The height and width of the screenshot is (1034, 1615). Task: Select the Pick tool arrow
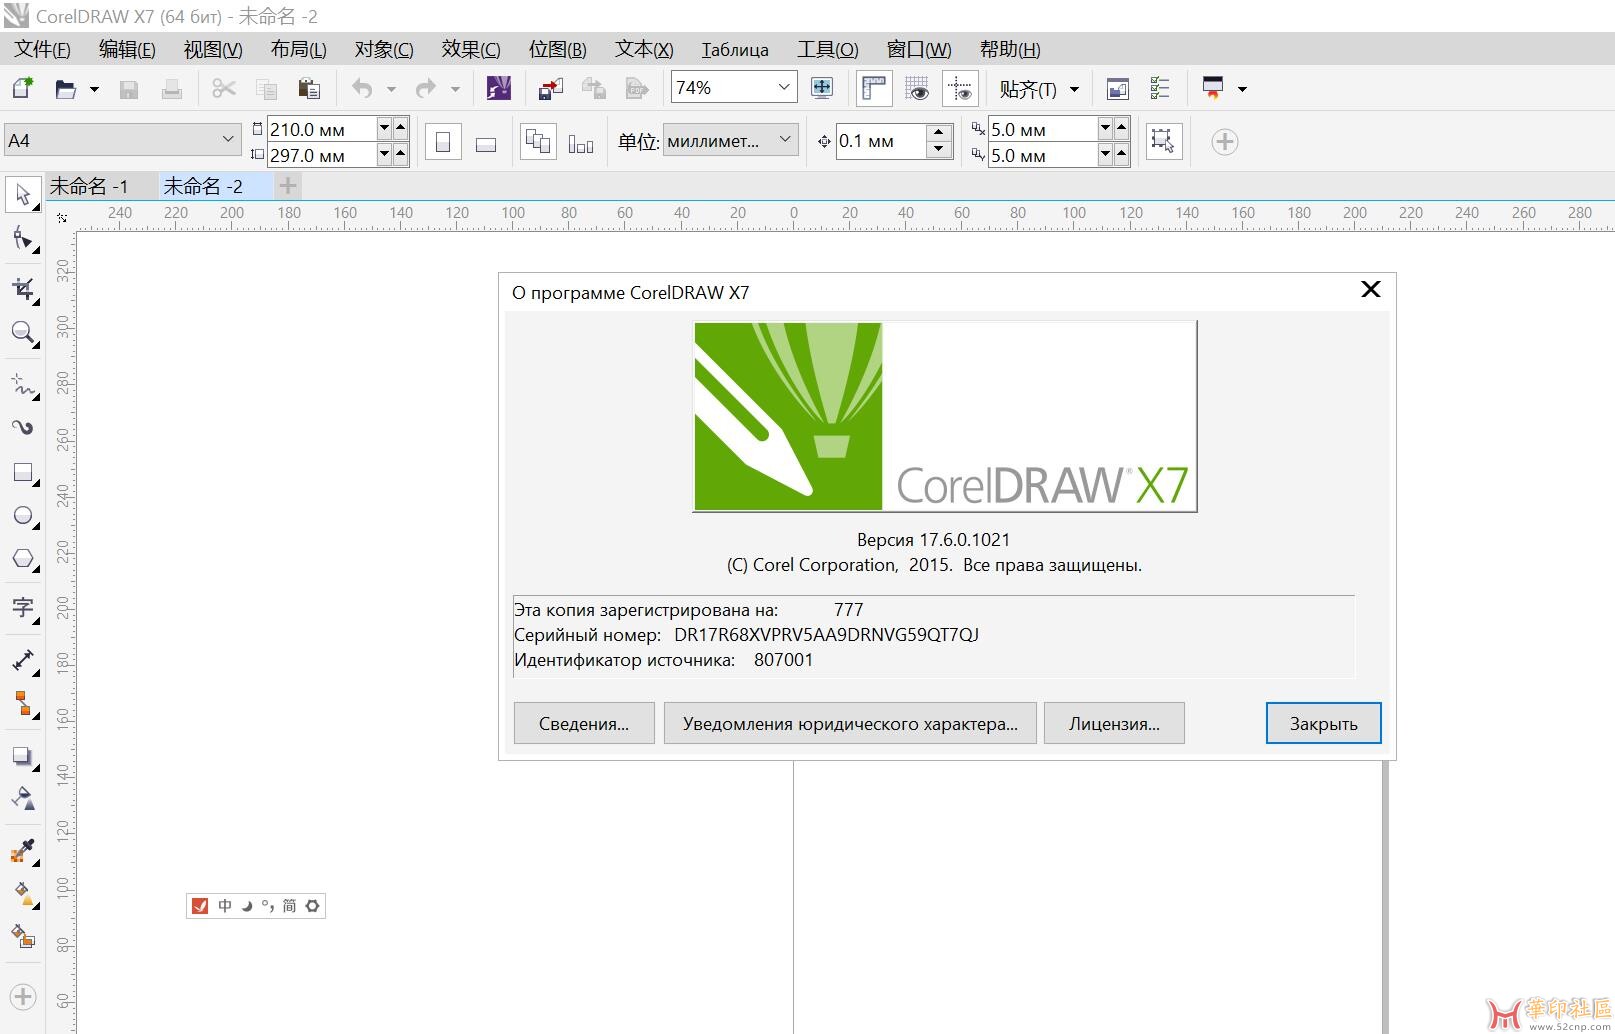(23, 194)
